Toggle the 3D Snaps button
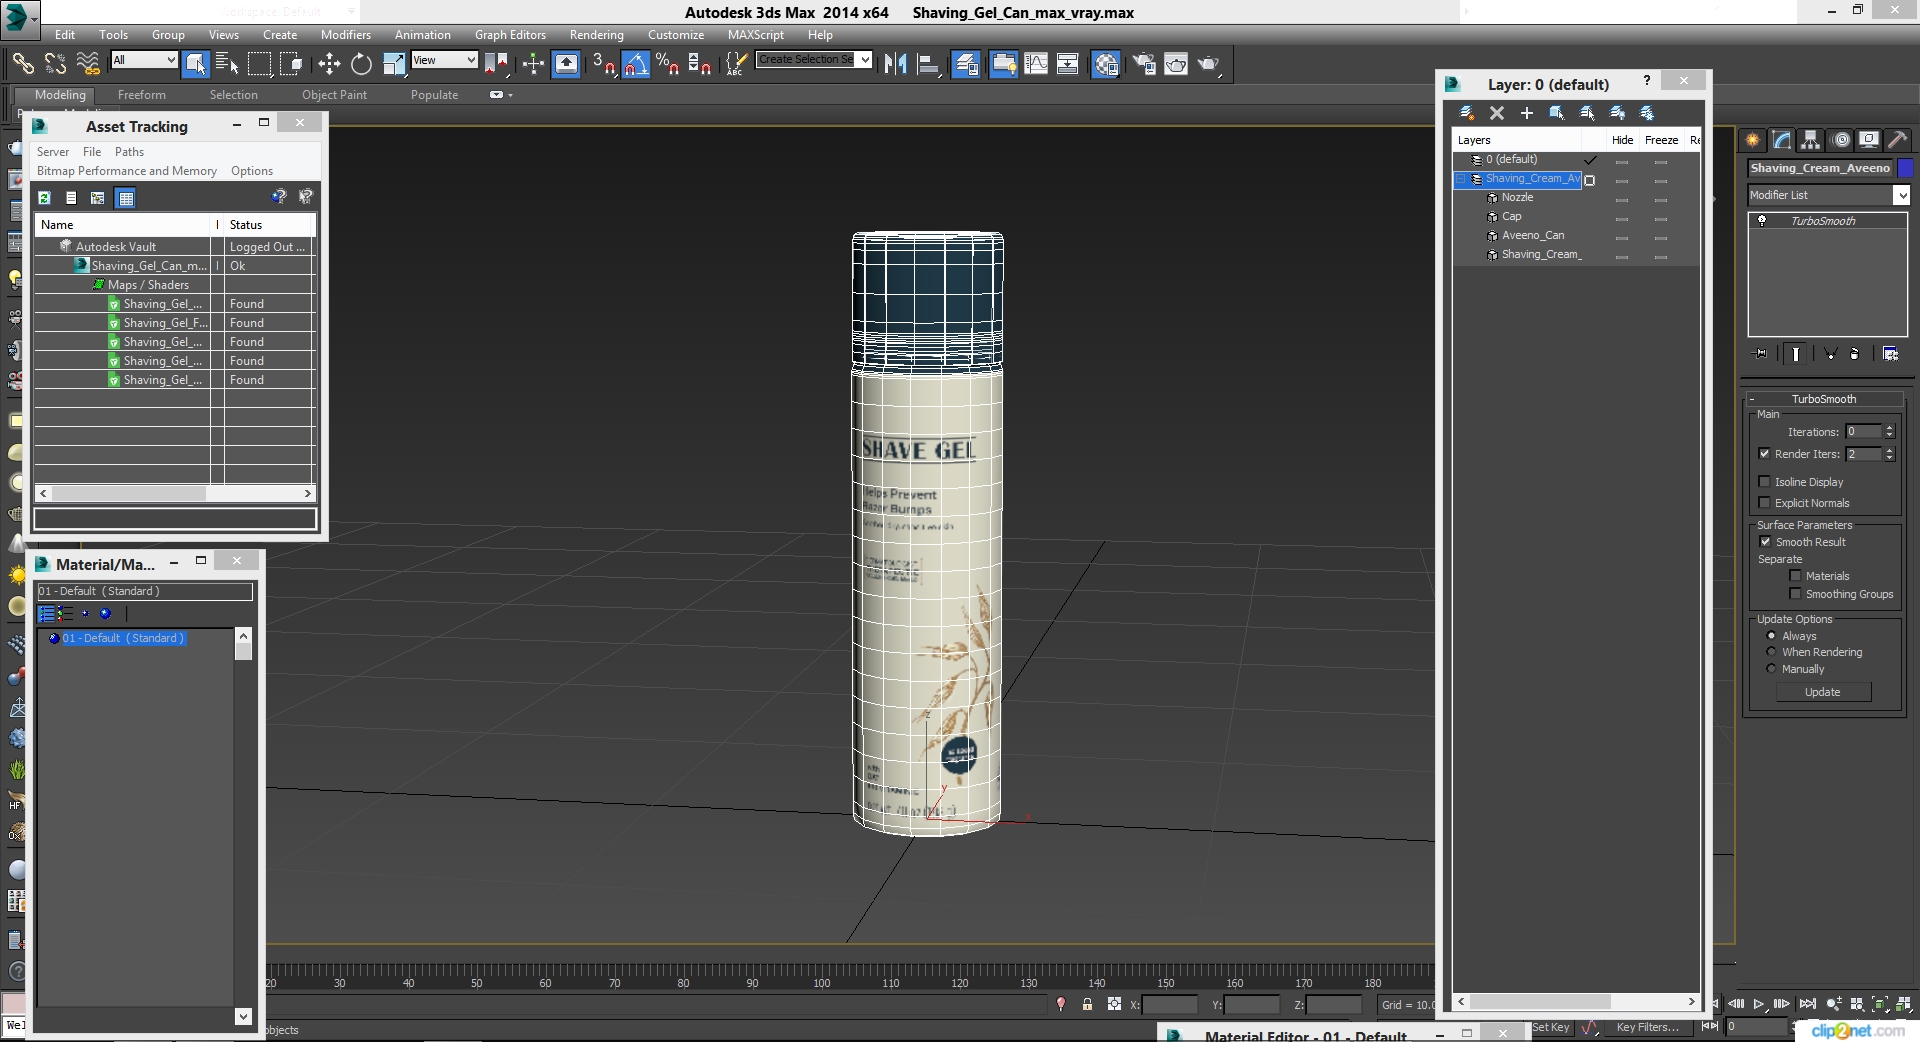The width and height of the screenshot is (1920, 1042). pyautogui.click(x=603, y=64)
